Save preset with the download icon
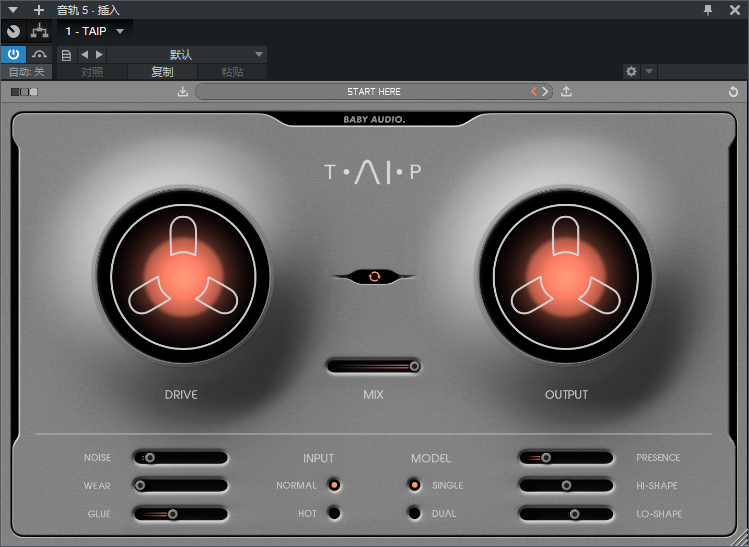The width and height of the screenshot is (749, 547). click(x=182, y=91)
